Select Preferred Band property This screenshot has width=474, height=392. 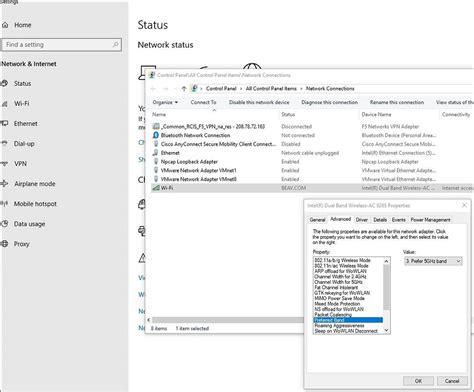(348, 320)
